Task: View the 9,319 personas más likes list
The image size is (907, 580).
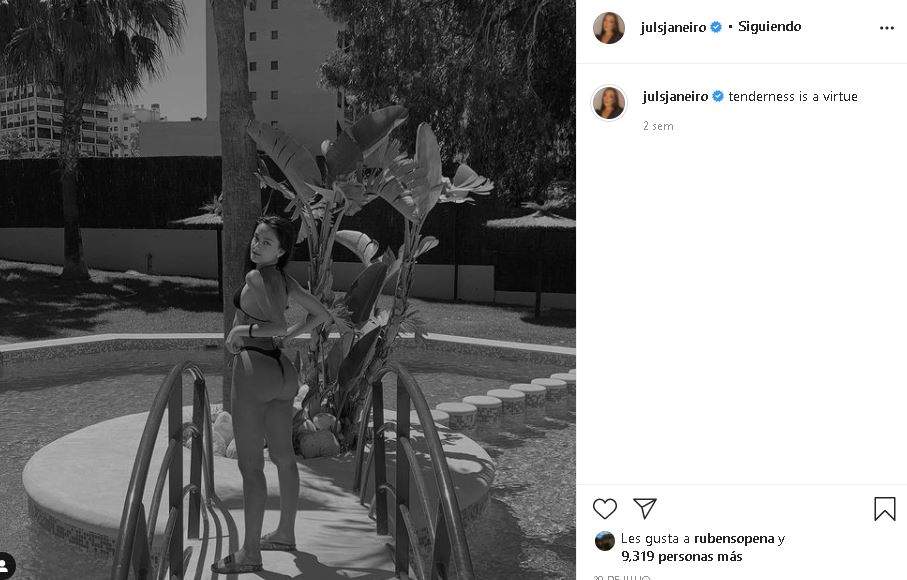Action: (x=681, y=556)
